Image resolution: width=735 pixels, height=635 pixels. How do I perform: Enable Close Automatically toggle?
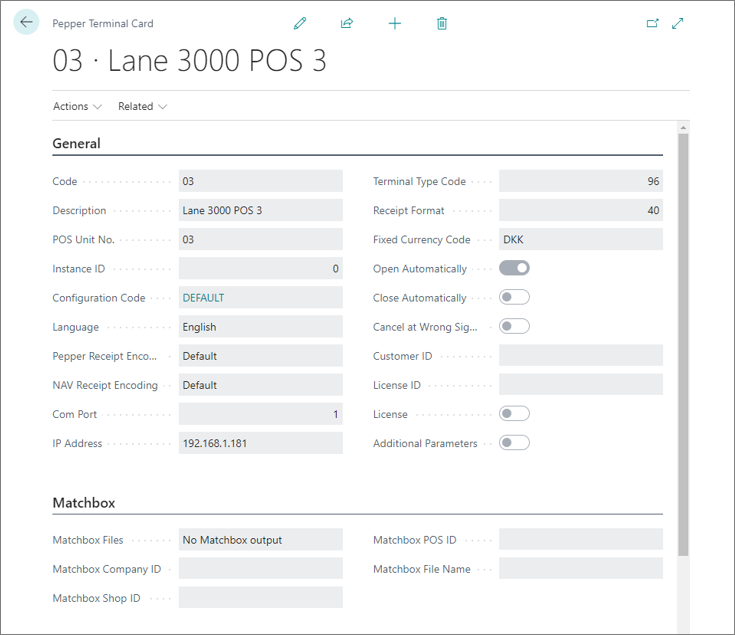[514, 297]
